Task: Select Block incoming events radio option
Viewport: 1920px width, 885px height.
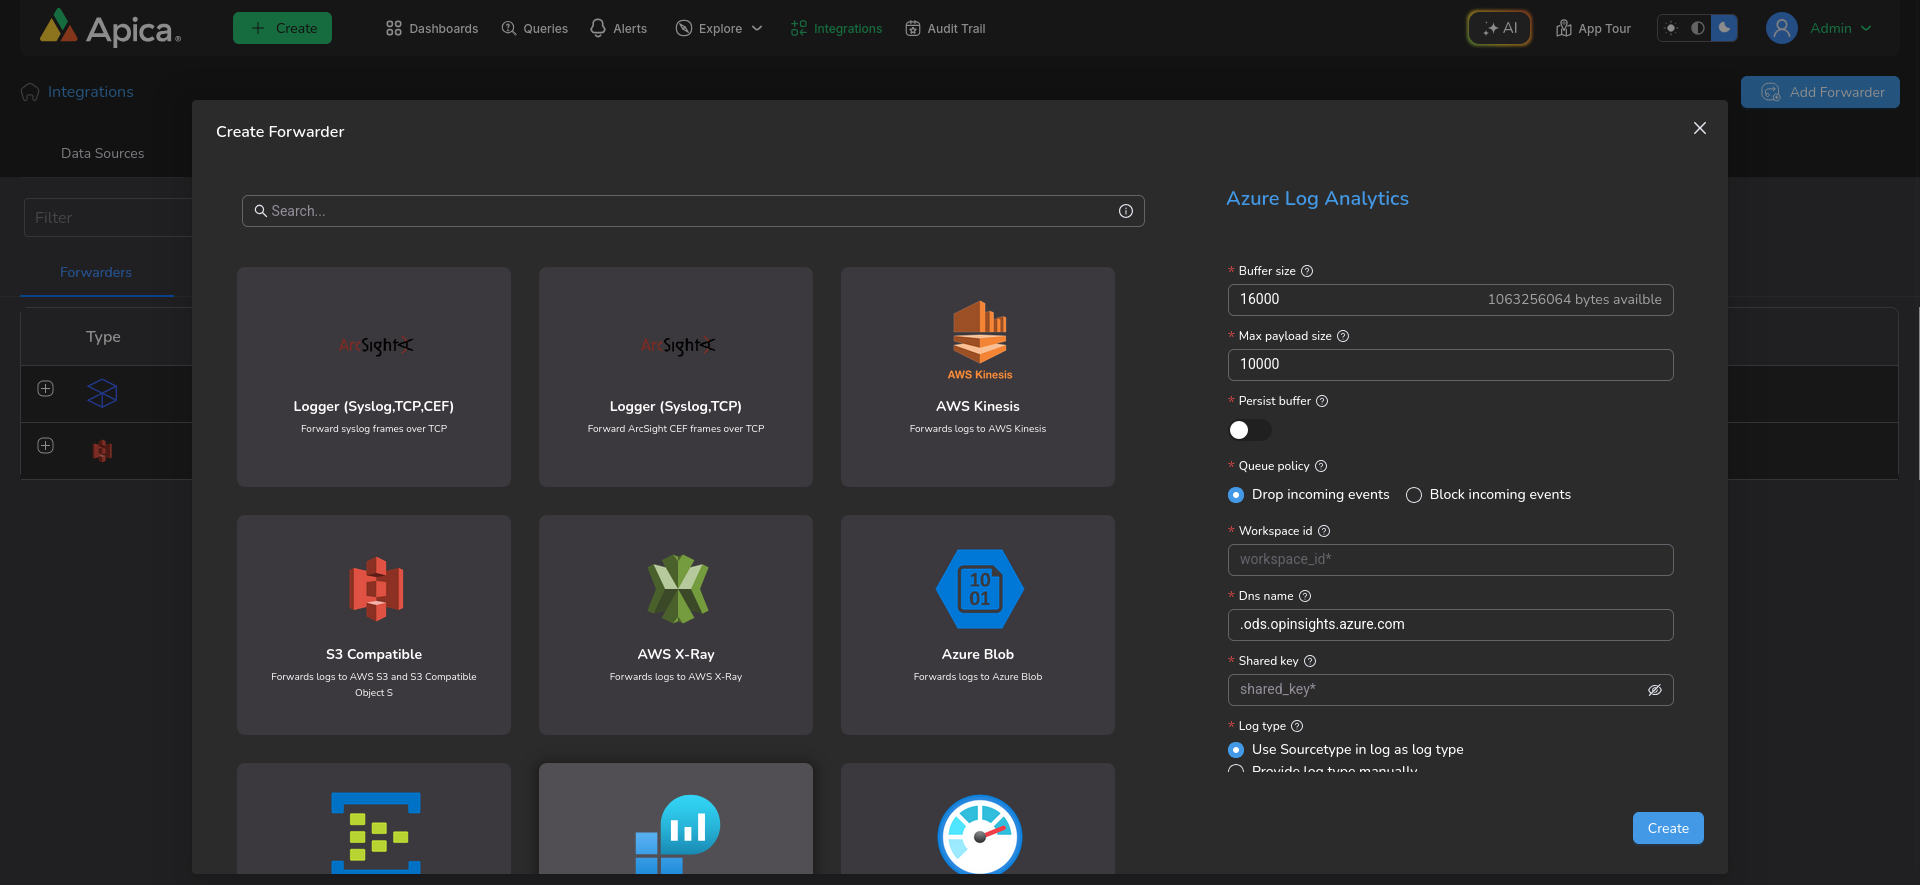Action: tap(1414, 495)
